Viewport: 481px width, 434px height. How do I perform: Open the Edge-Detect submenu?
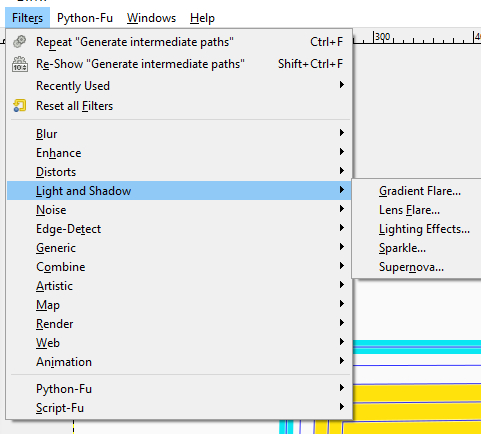point(179,229)
